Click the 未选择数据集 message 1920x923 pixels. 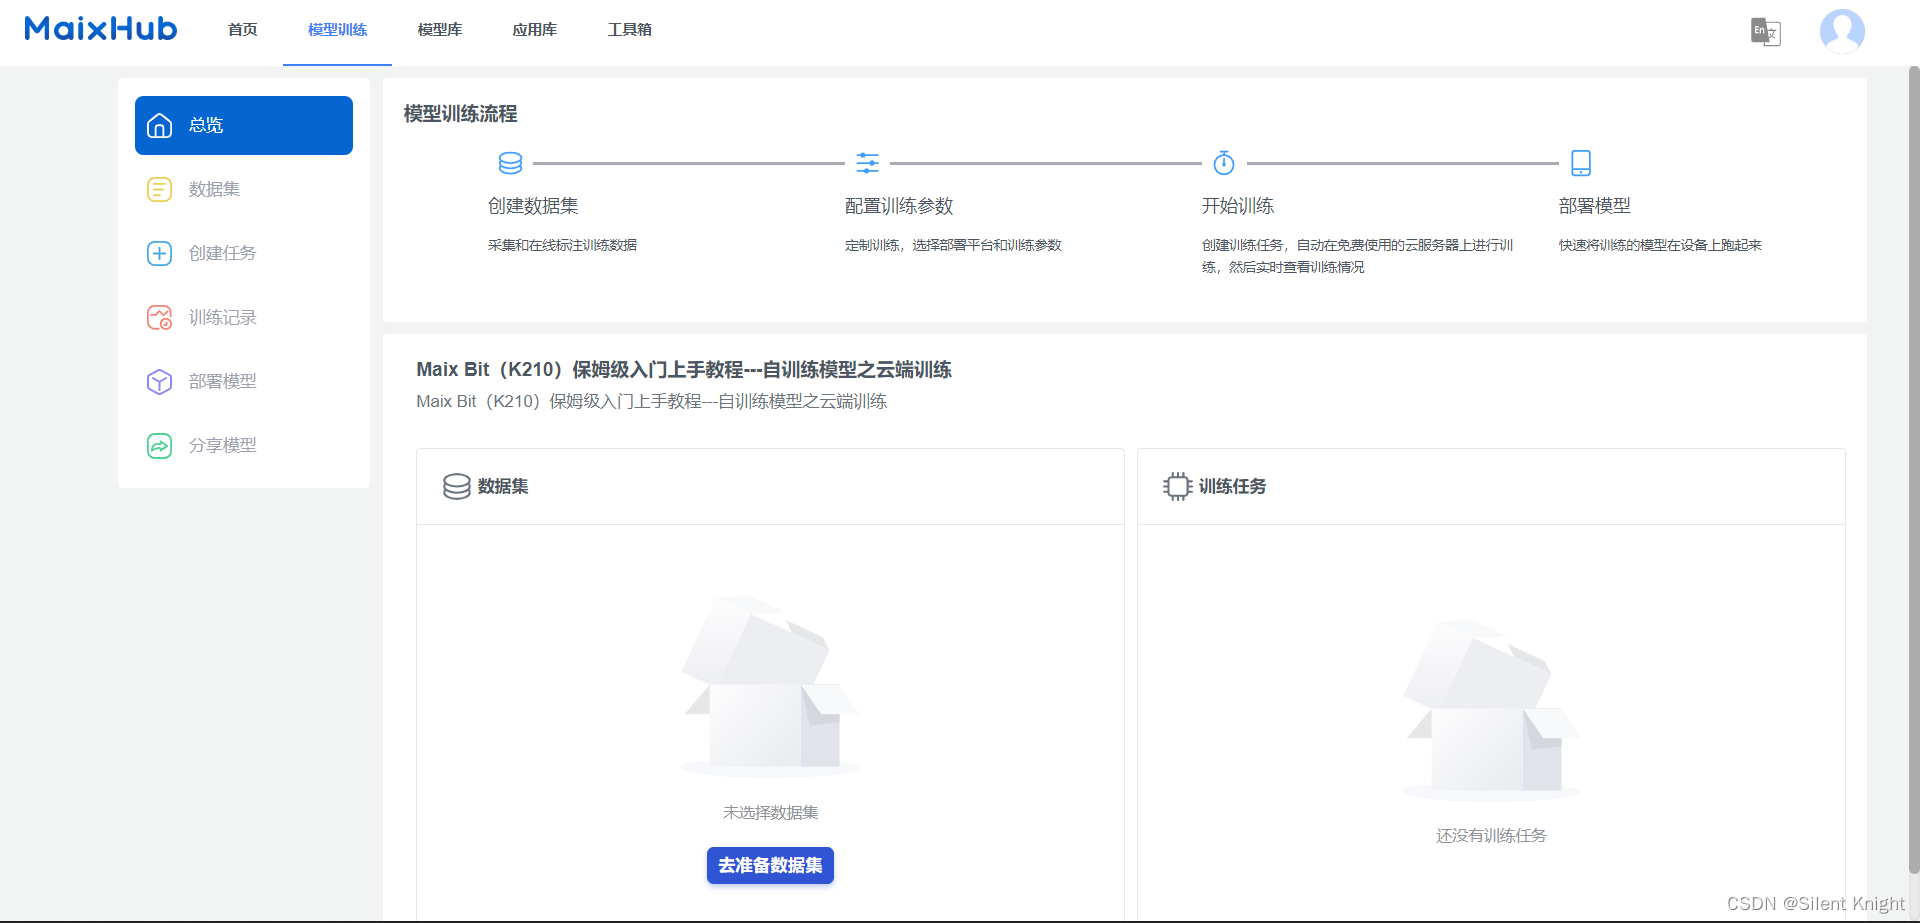pyautogui.click(x=770, y=813)
